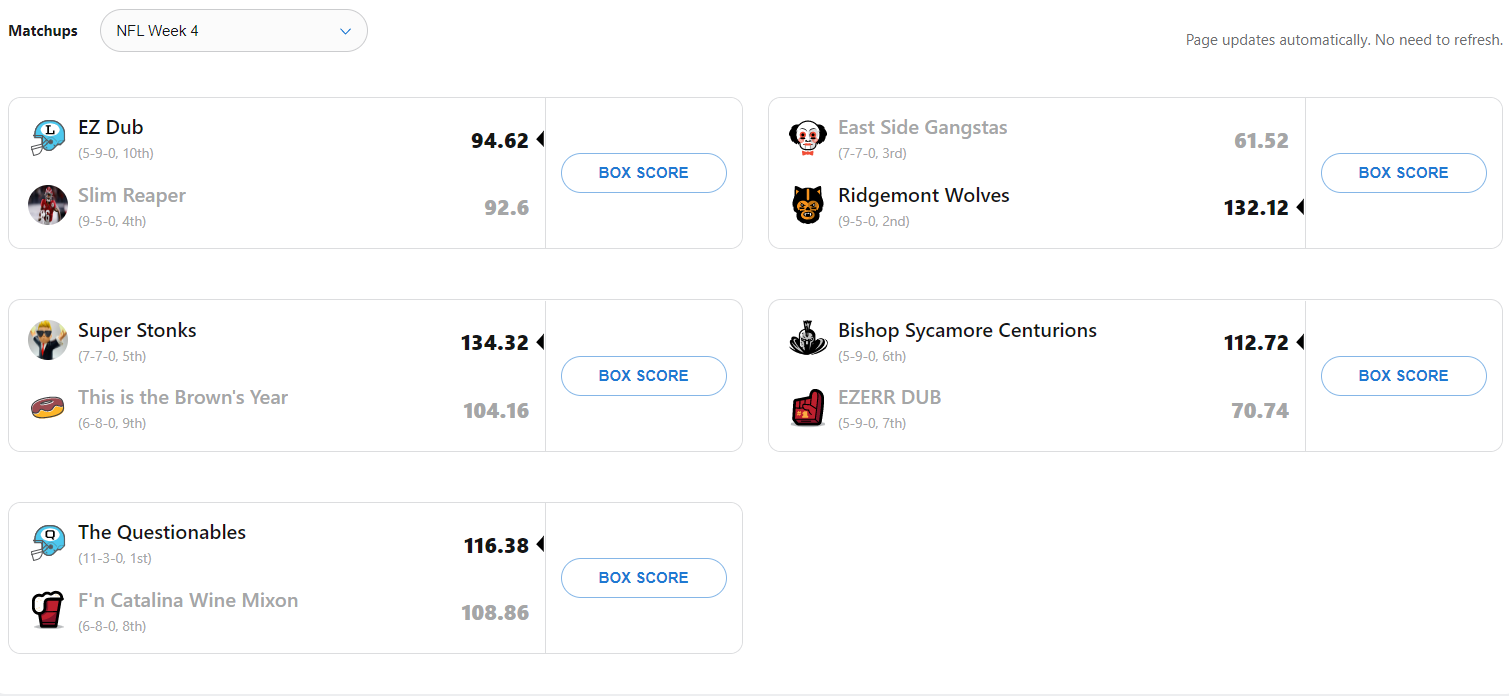Click the donut logo for Brown's Year
1509x696 pixels.
(48, 408)
